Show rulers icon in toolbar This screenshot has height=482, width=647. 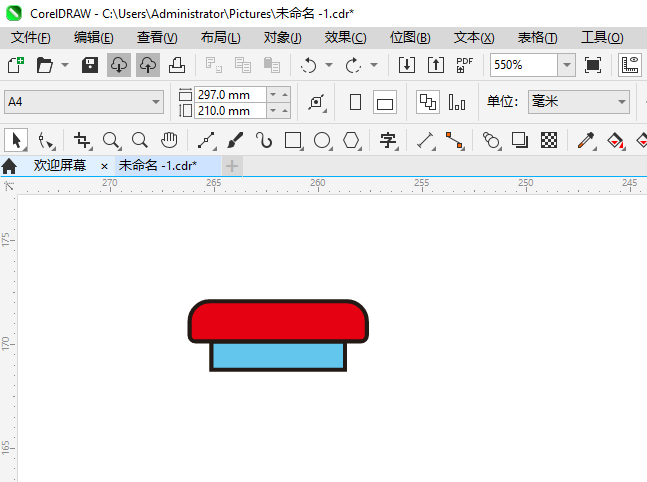click(630, 65)
